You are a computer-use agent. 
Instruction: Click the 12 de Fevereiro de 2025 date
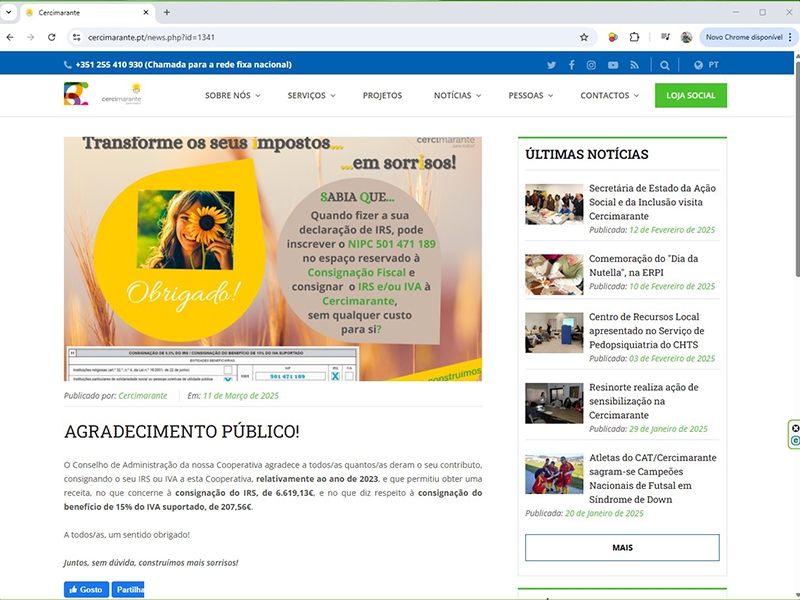672,230
